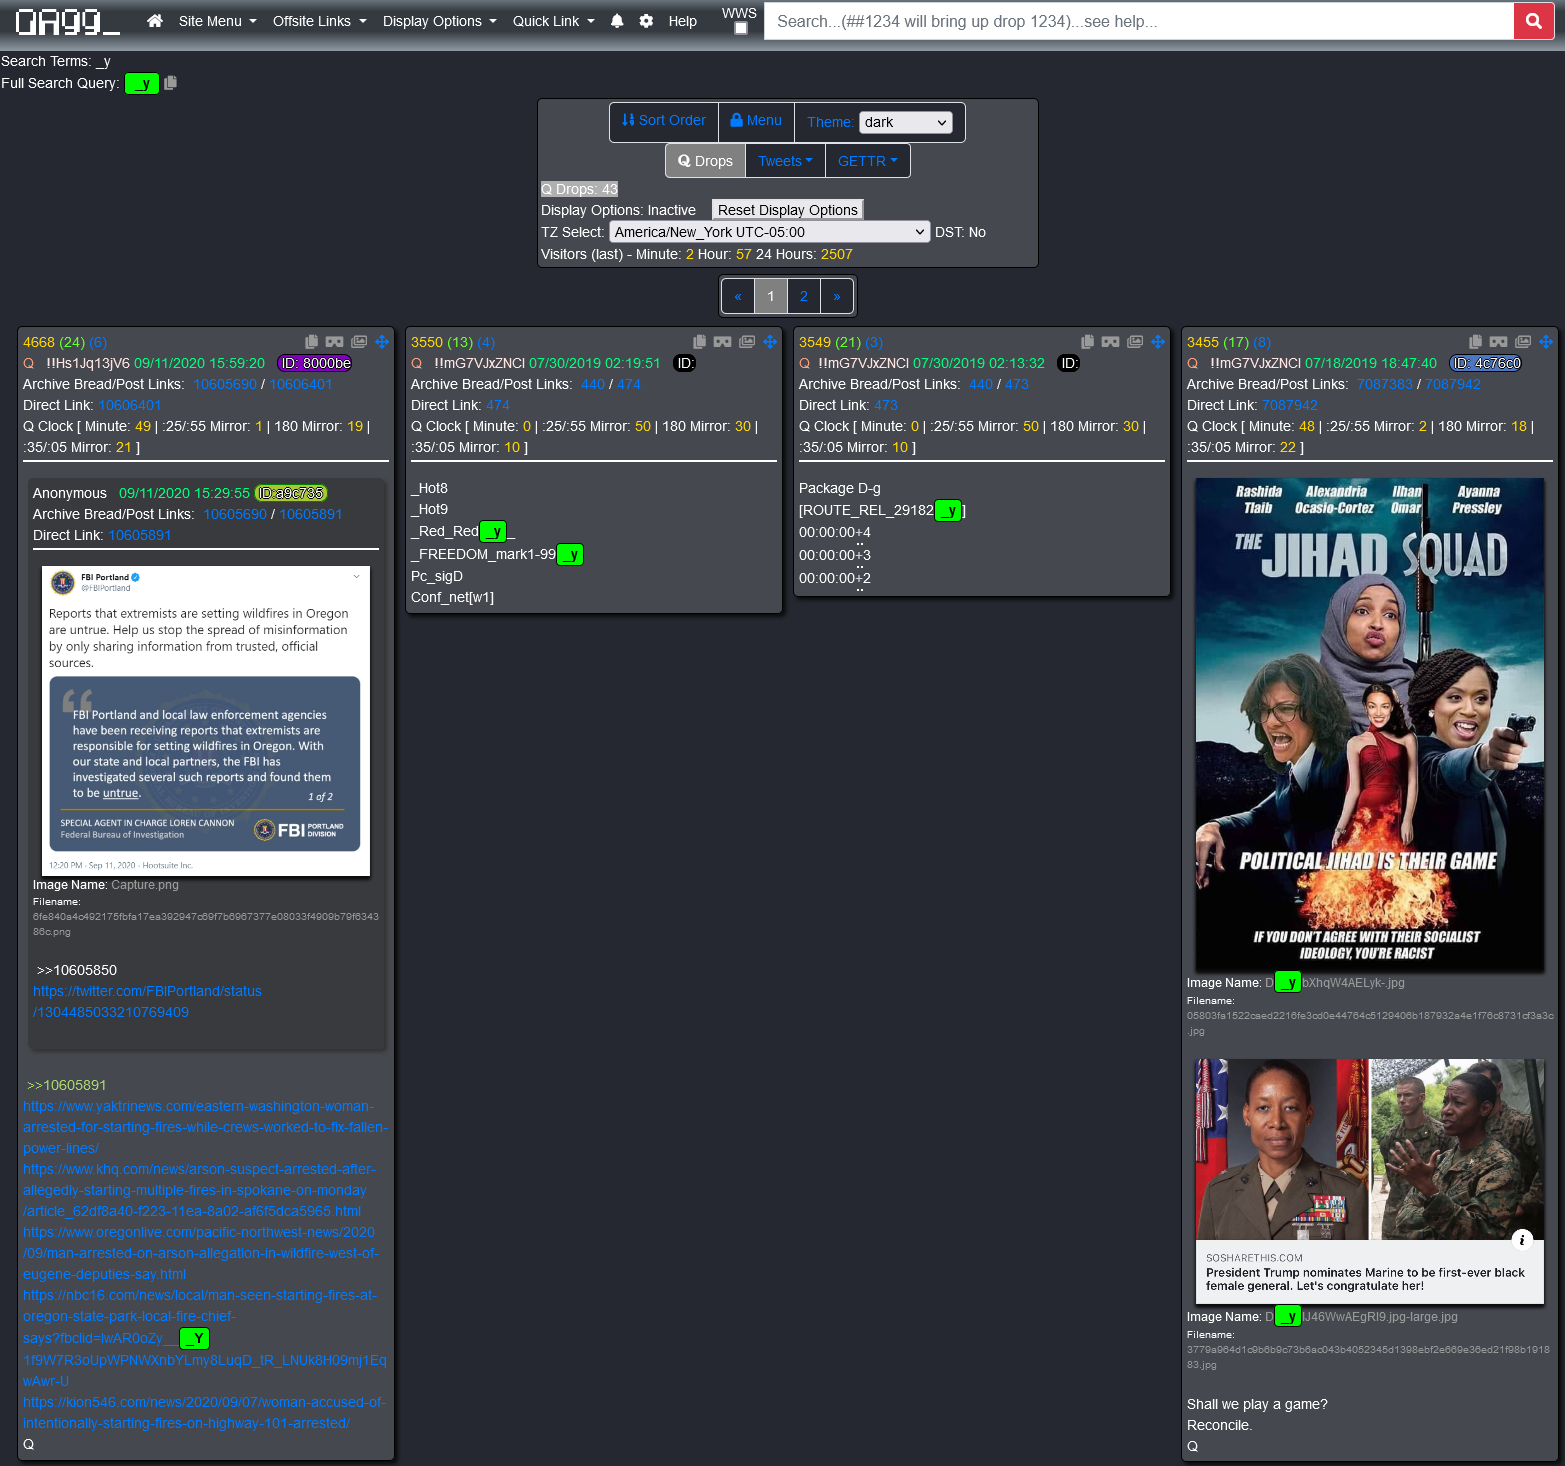Click the purple ID: 8000be badge
The width and height of the screenshot is (1565, 1466).
point(314,364)
